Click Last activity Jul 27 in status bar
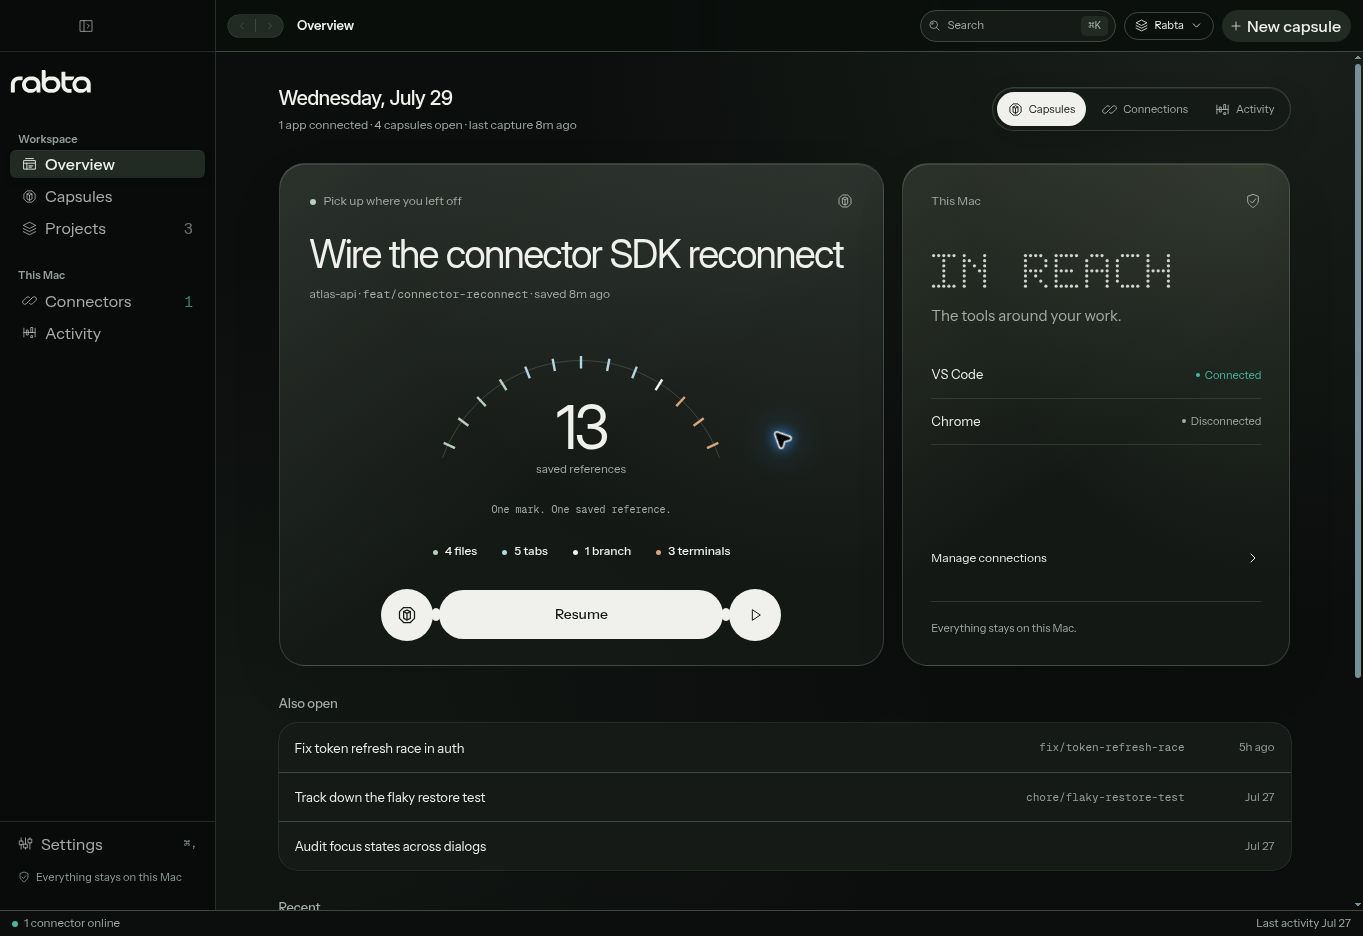Viewport: 1363px width, 936px height. point(1303,923)
